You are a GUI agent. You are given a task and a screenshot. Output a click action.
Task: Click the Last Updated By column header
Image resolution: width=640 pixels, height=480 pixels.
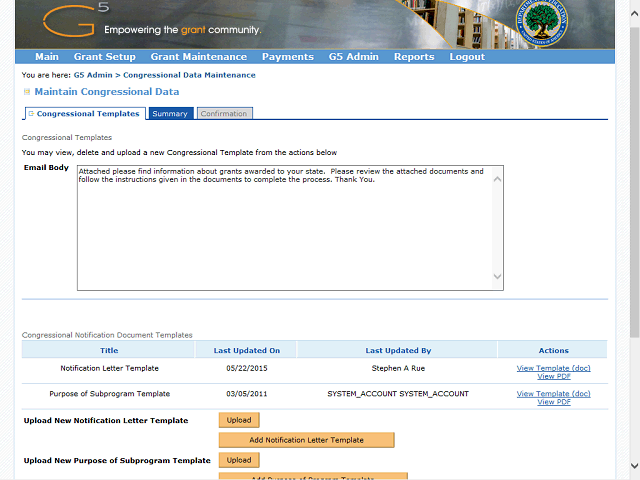398,350
